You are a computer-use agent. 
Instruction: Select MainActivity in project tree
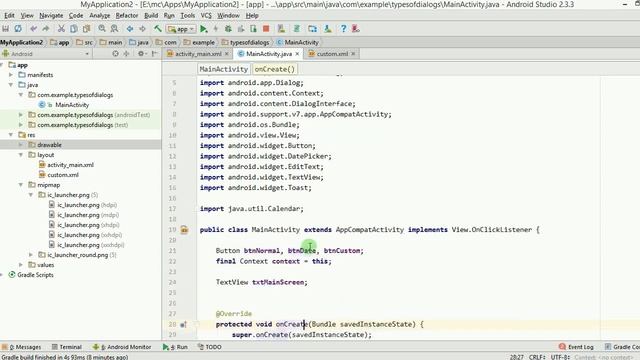72,105
